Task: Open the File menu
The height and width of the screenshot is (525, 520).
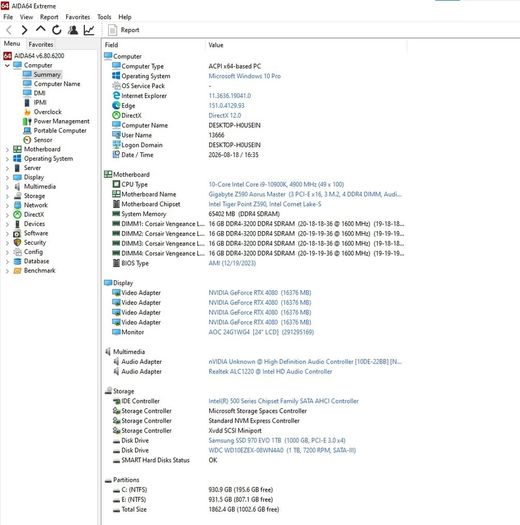Action: pos(8,17)
